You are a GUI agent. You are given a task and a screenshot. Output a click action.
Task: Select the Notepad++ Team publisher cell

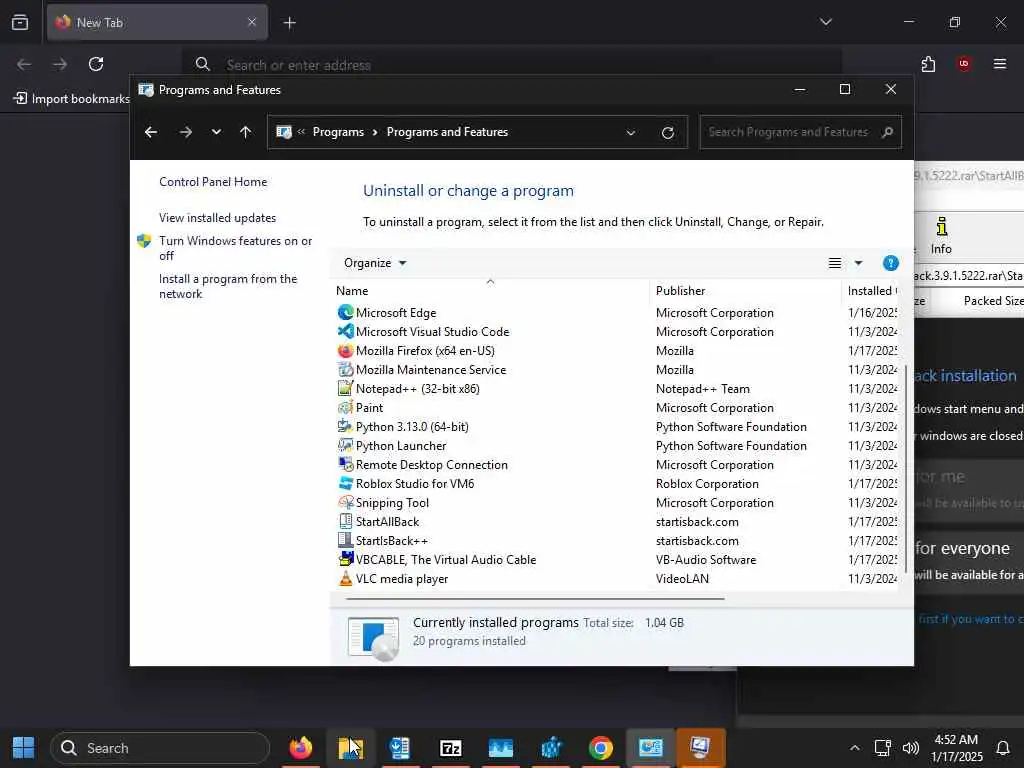702,389
